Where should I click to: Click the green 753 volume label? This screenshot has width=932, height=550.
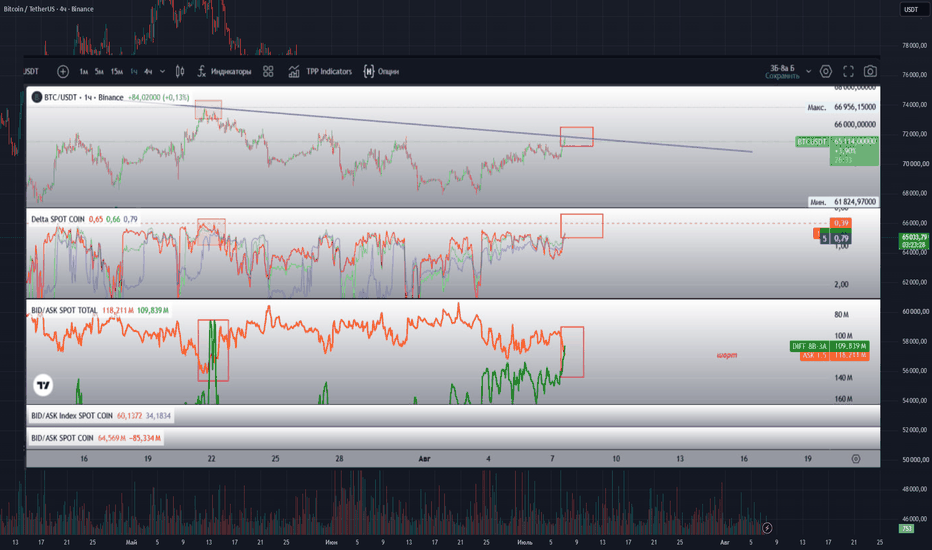pos(906,529)
